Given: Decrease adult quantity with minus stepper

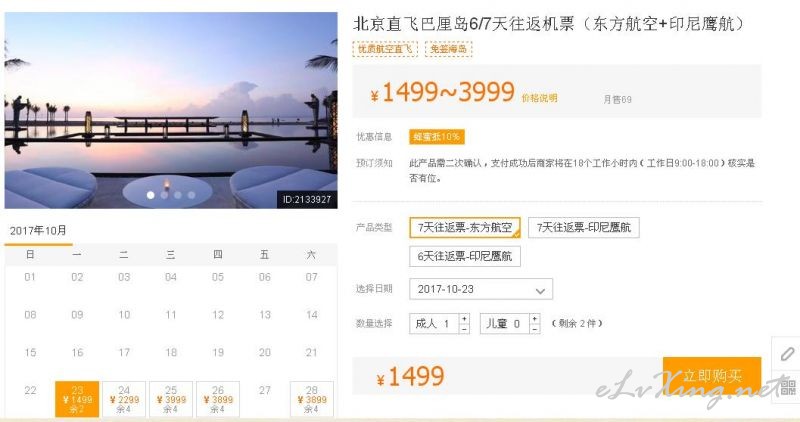Looking at the screenshot, I should (464, 329).
